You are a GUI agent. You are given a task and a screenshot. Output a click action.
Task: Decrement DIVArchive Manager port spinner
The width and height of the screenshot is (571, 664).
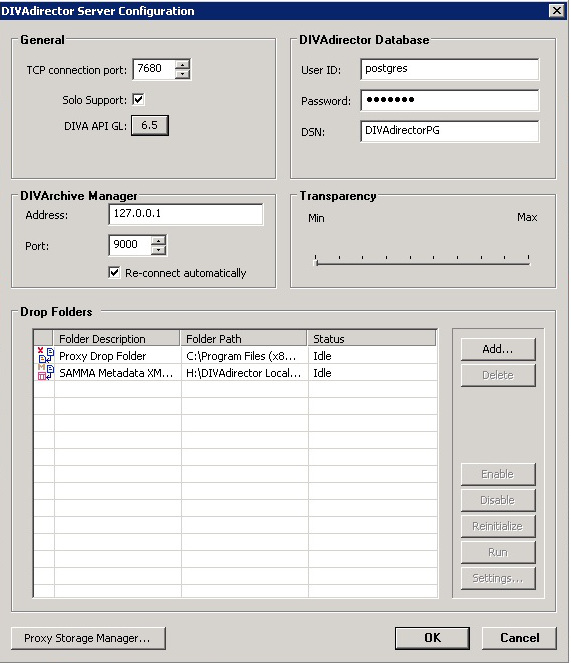tap(158, 250)
